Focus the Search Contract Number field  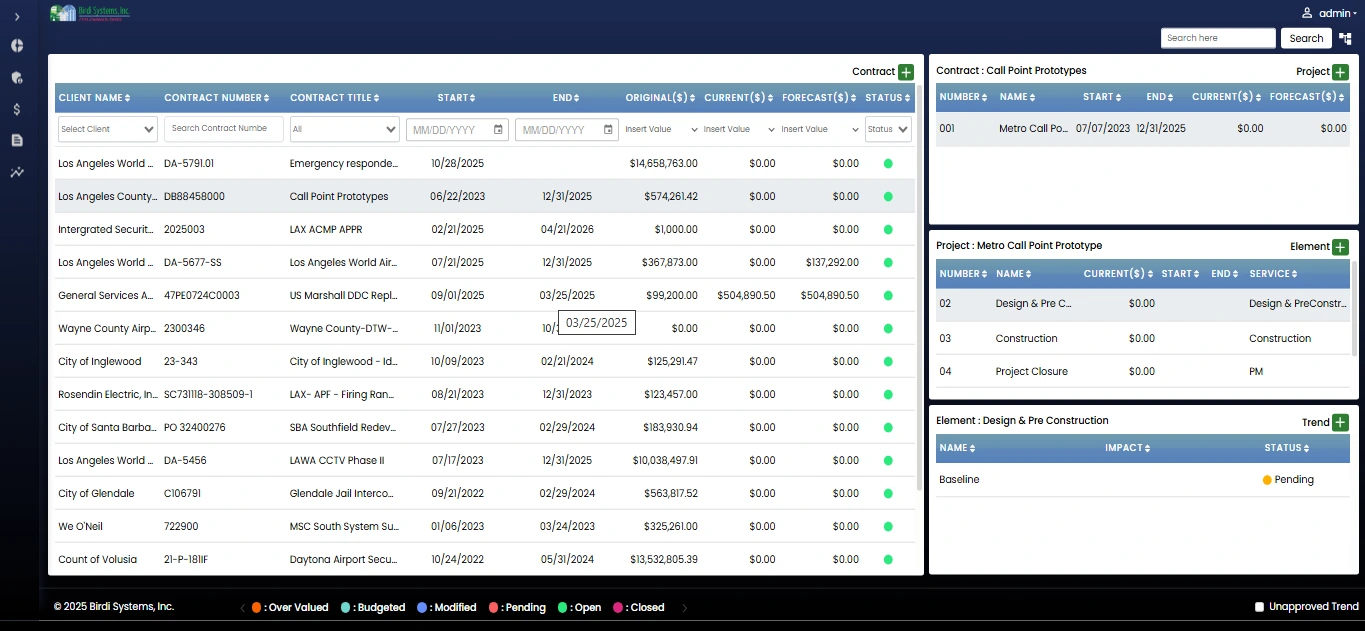point(224,129)
